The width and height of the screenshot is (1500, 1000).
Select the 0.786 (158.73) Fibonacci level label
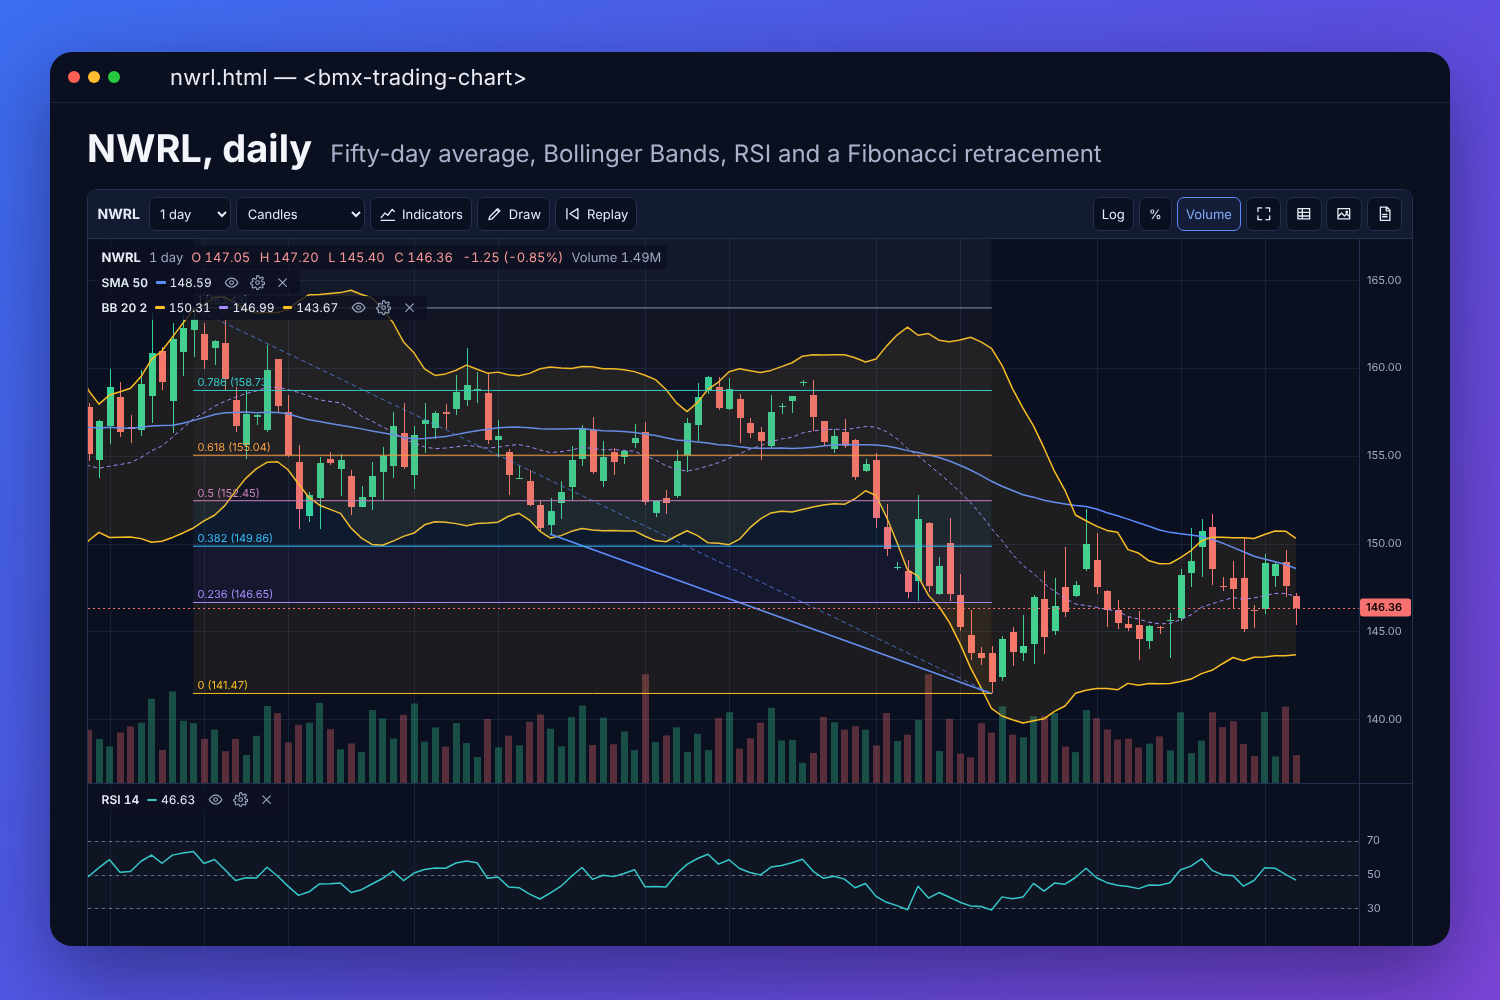coord(232,382)
